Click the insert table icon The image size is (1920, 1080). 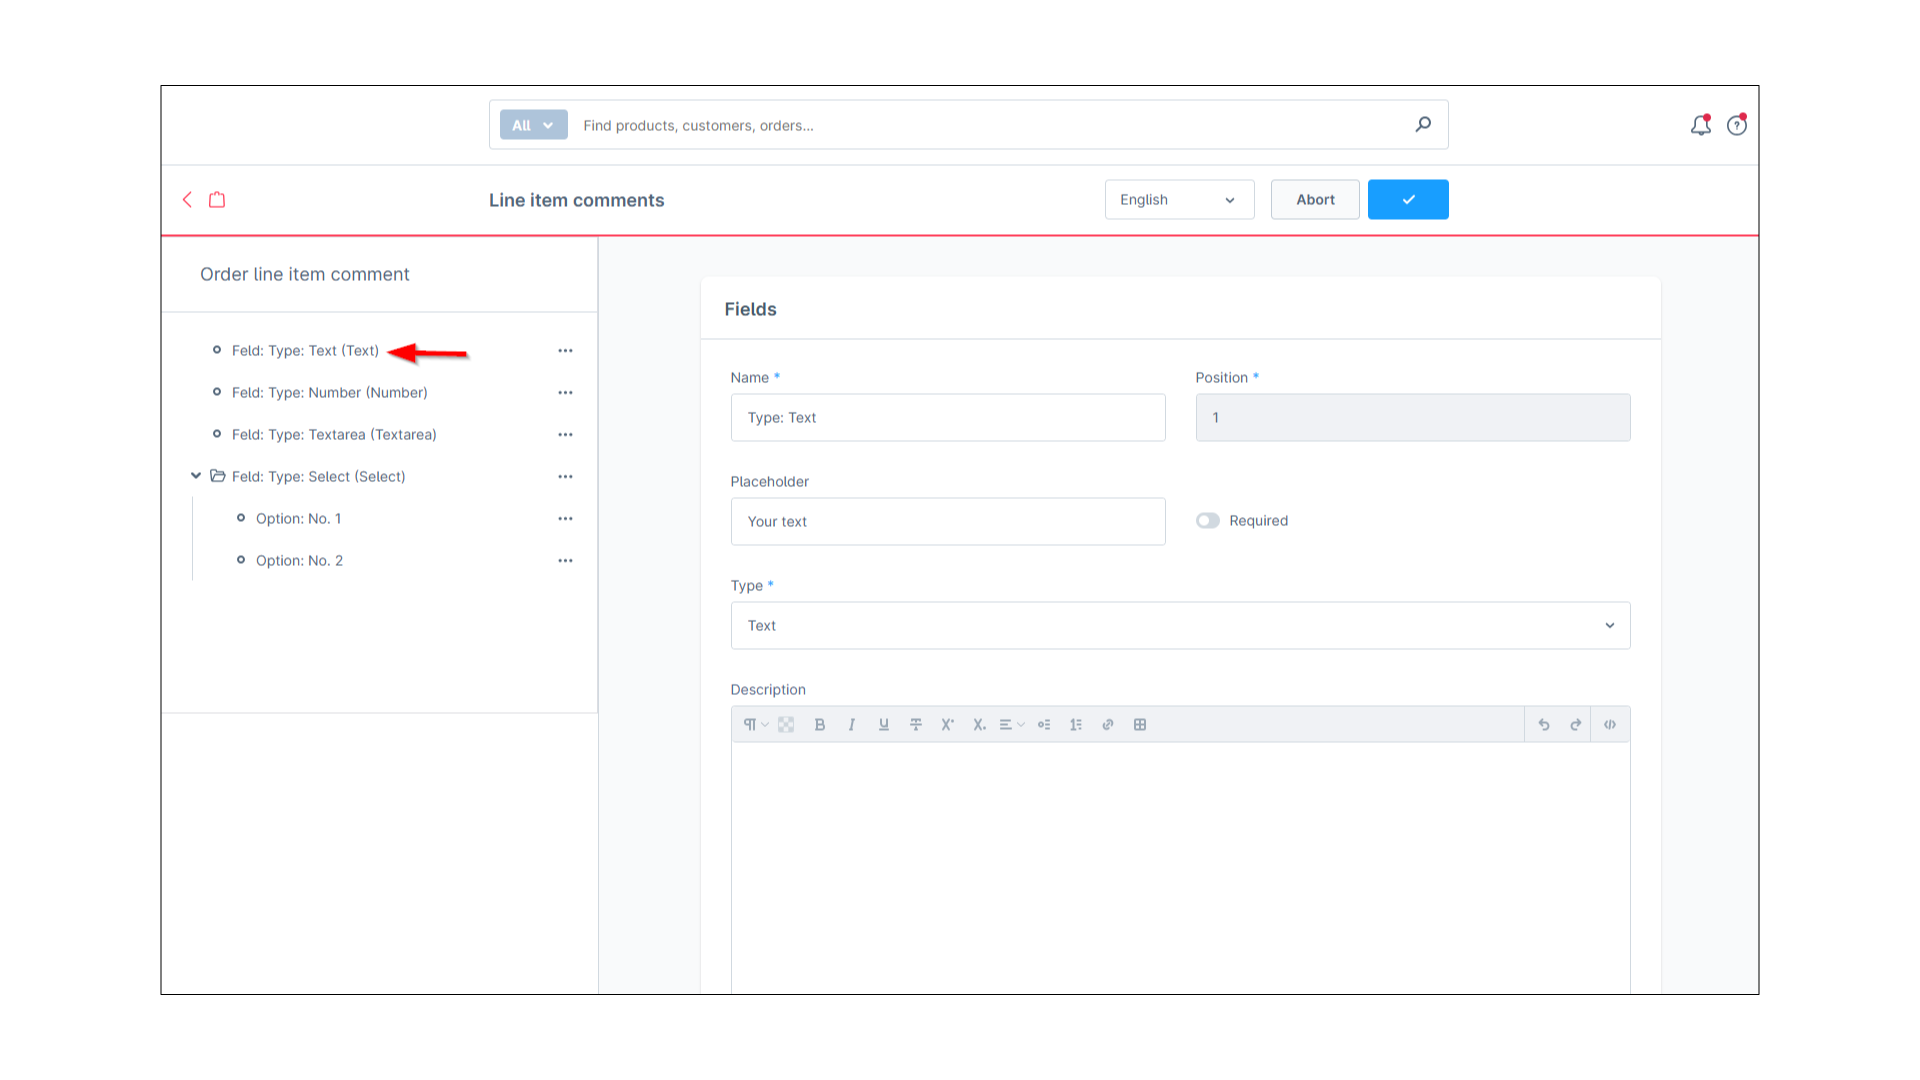click(1139, 724)
